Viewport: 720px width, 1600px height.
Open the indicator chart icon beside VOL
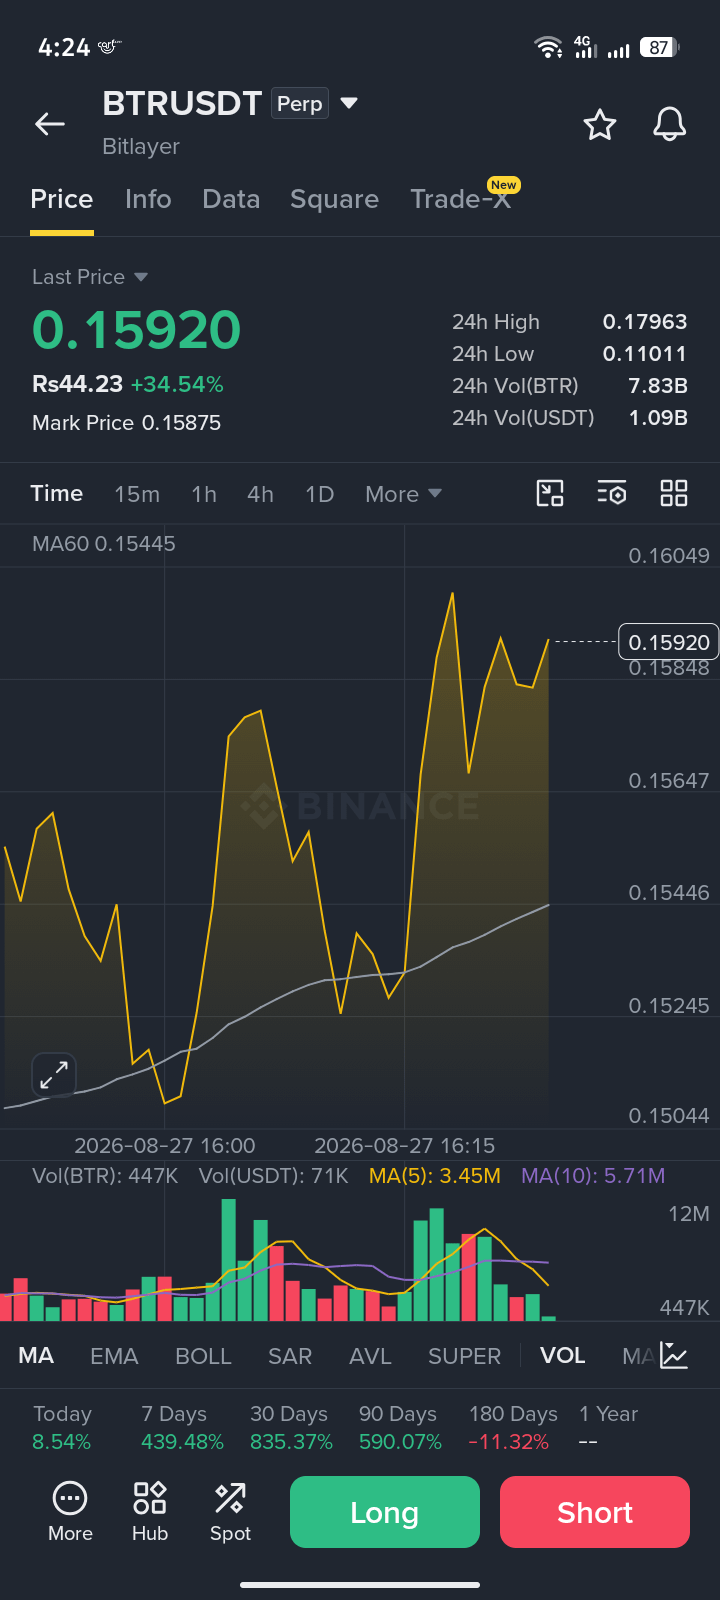click(x=674, y=1356)
